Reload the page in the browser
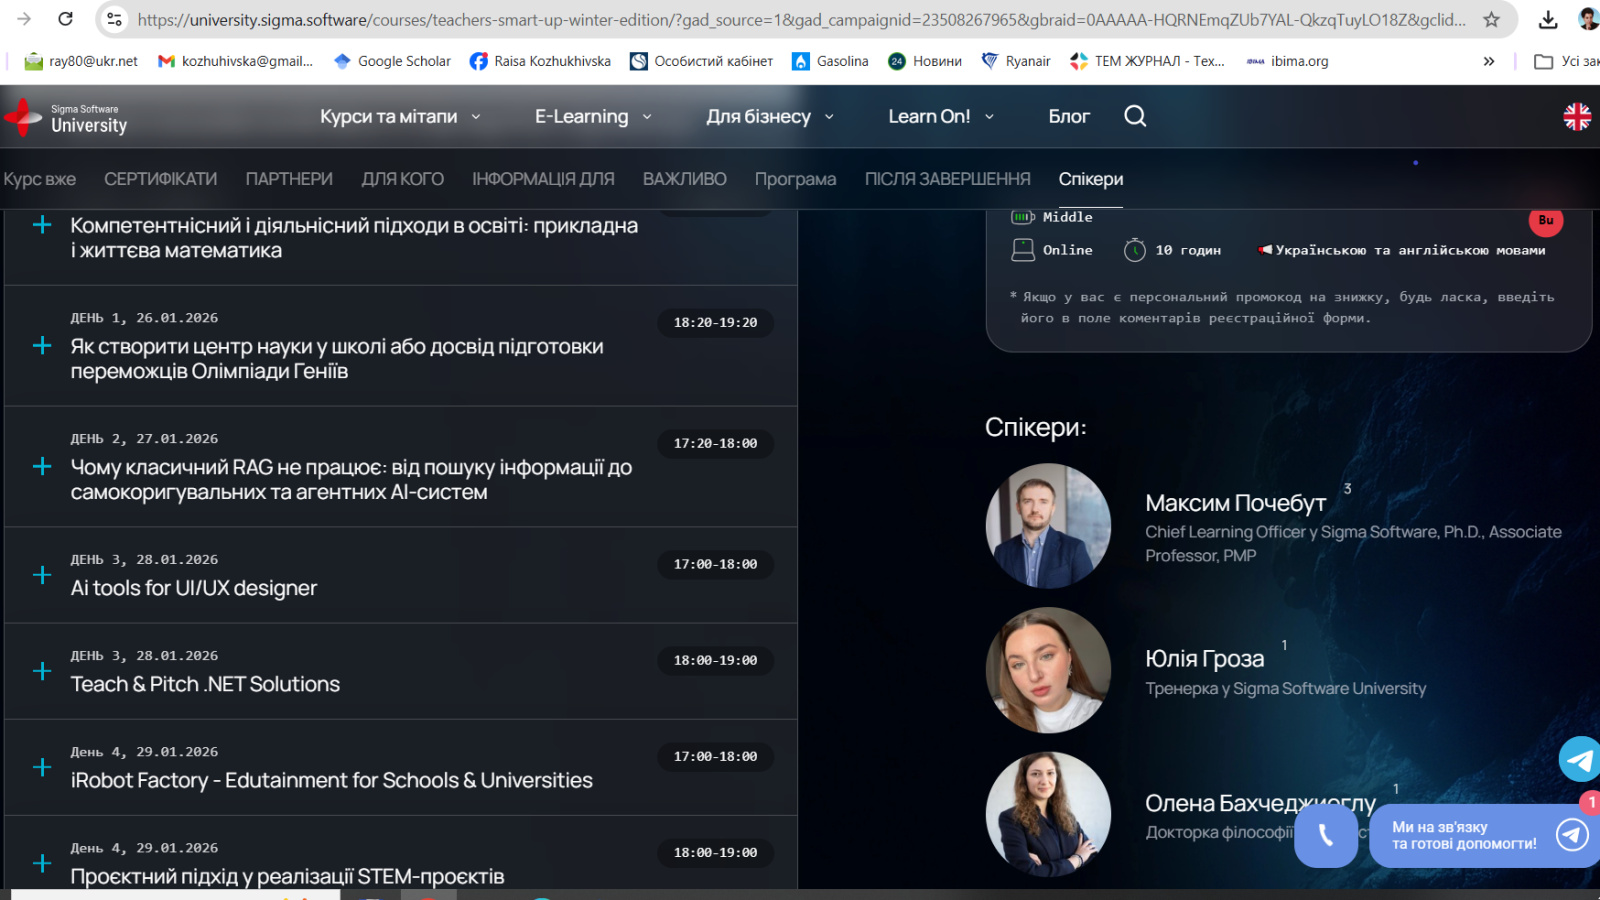 click(x=65, y=19)
